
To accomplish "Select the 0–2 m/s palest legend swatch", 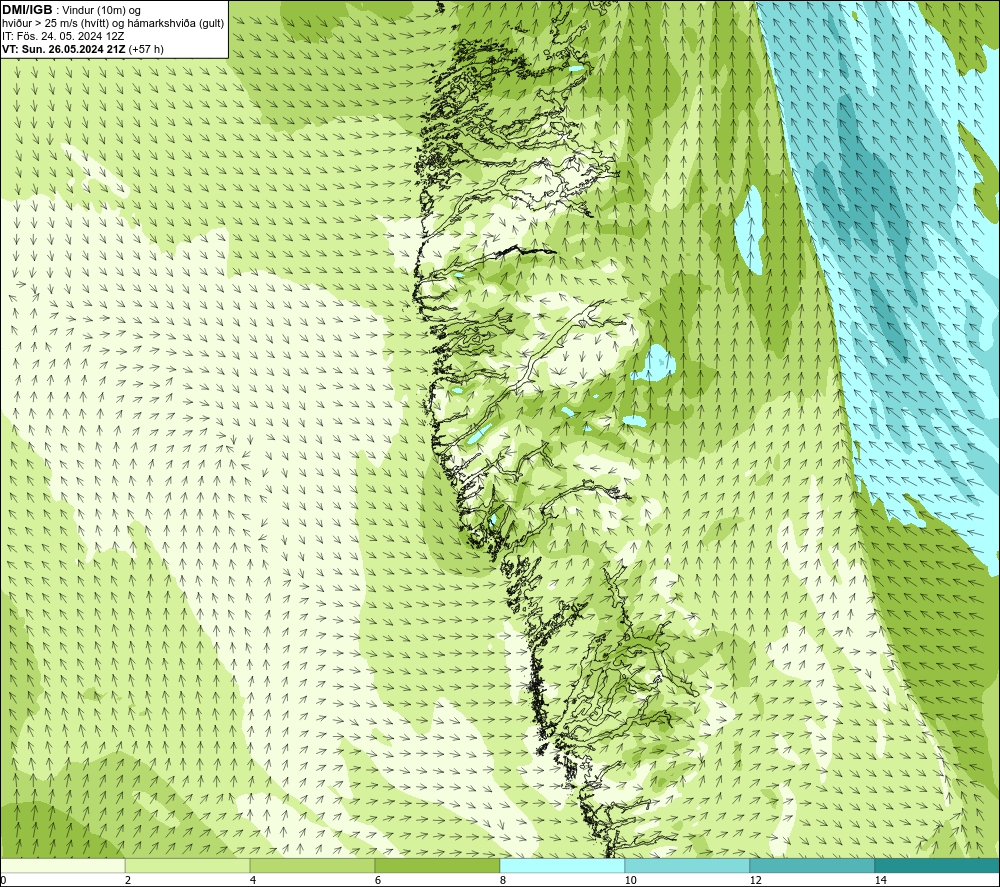I will pyautogui.click(x=62, y=865).
